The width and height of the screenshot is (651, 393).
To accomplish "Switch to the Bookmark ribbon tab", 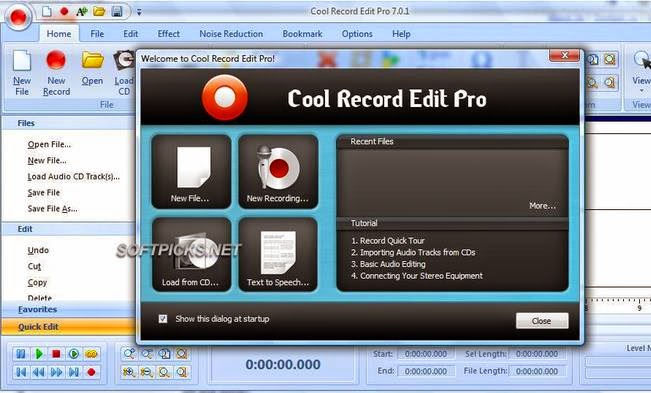I will (302, 34).
